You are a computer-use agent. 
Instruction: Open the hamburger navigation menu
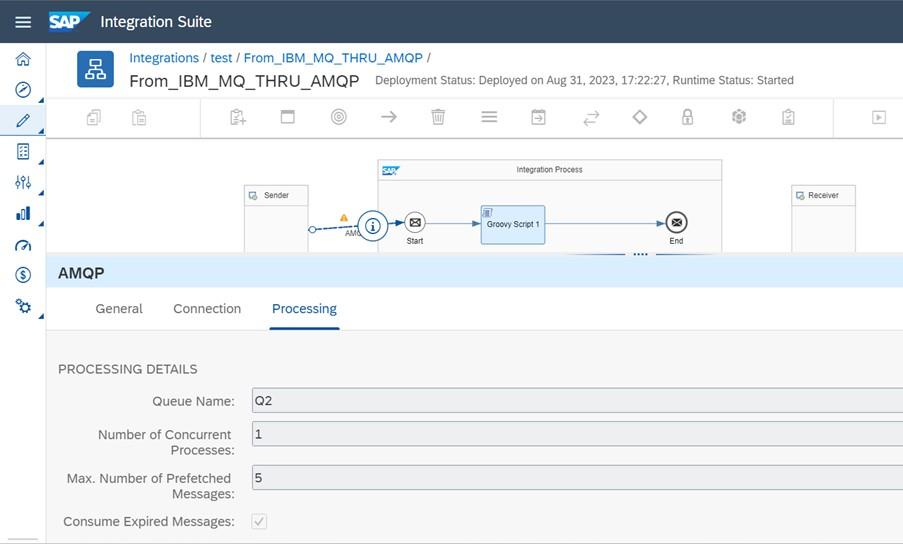pyautogui.click(x=23, y=22)
